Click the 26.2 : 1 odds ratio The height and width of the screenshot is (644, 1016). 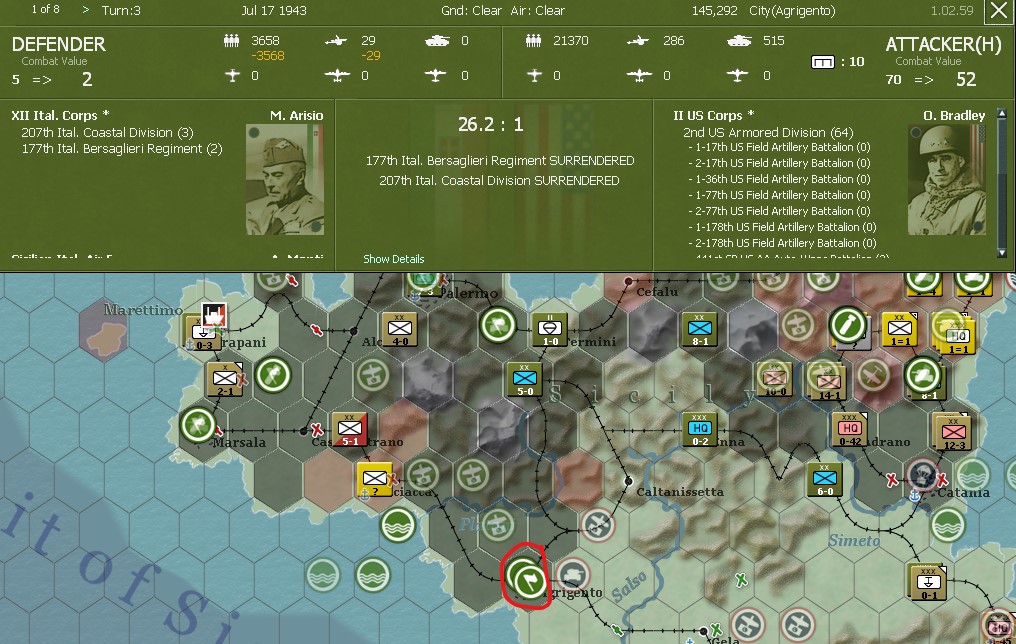point(491,124)
